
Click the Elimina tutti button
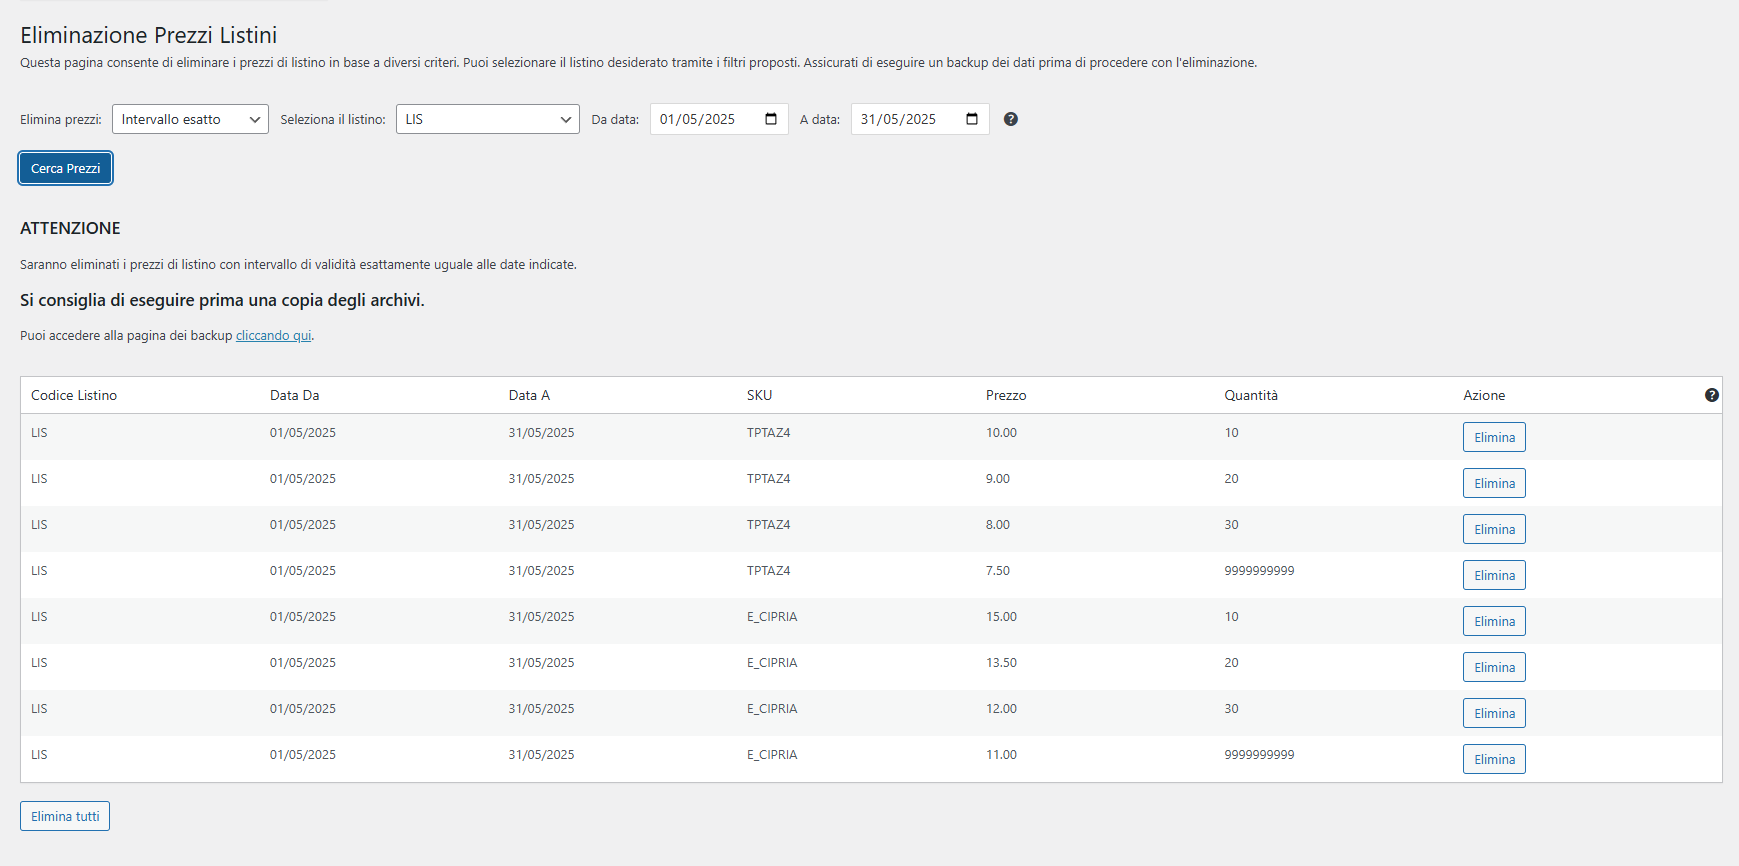click(65, 816)
